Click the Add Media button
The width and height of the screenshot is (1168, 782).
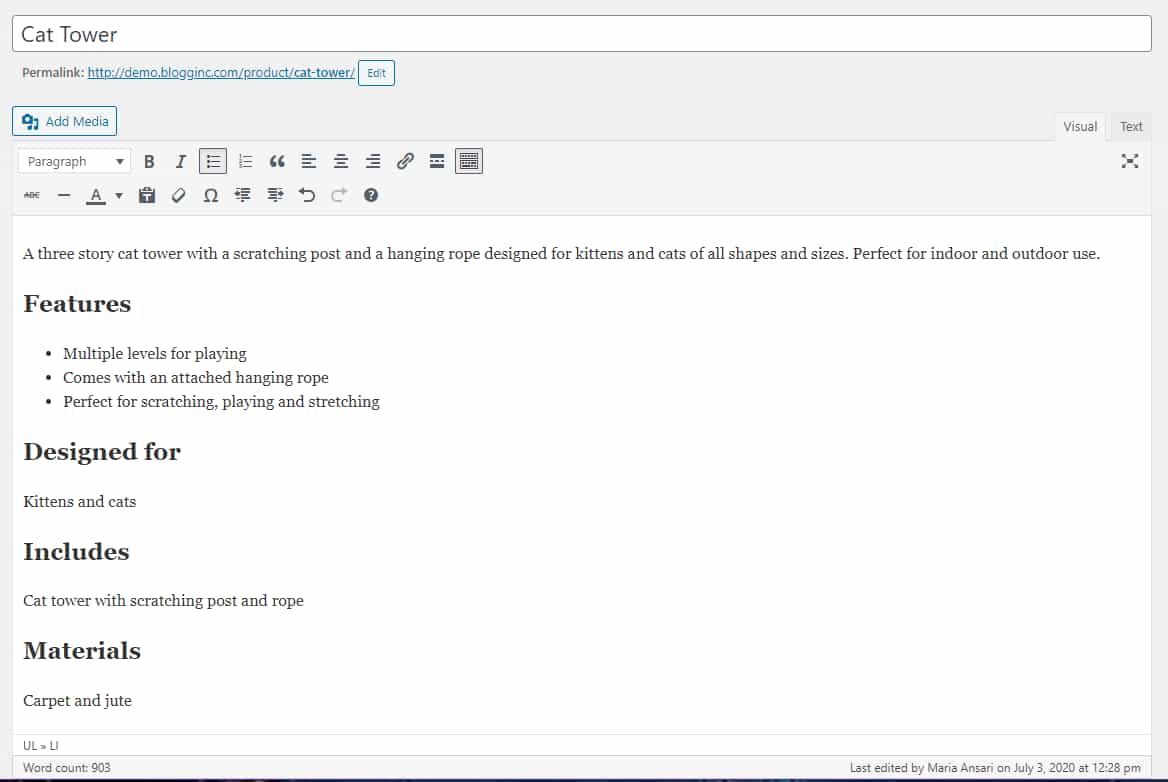[65, 121]
